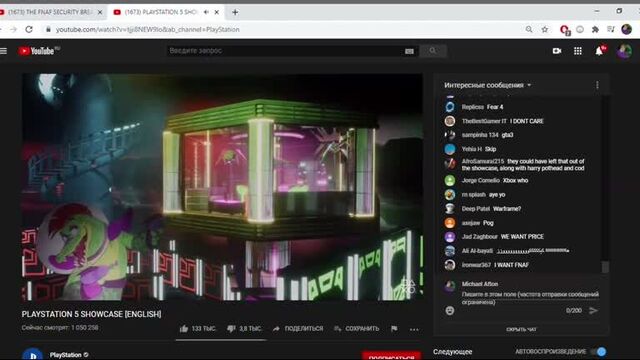Viewport: 640px width, 360px height.
Task: Select the 'I DONT CARE' chat message
Action: pyautogui.click(x=527, y=121)
